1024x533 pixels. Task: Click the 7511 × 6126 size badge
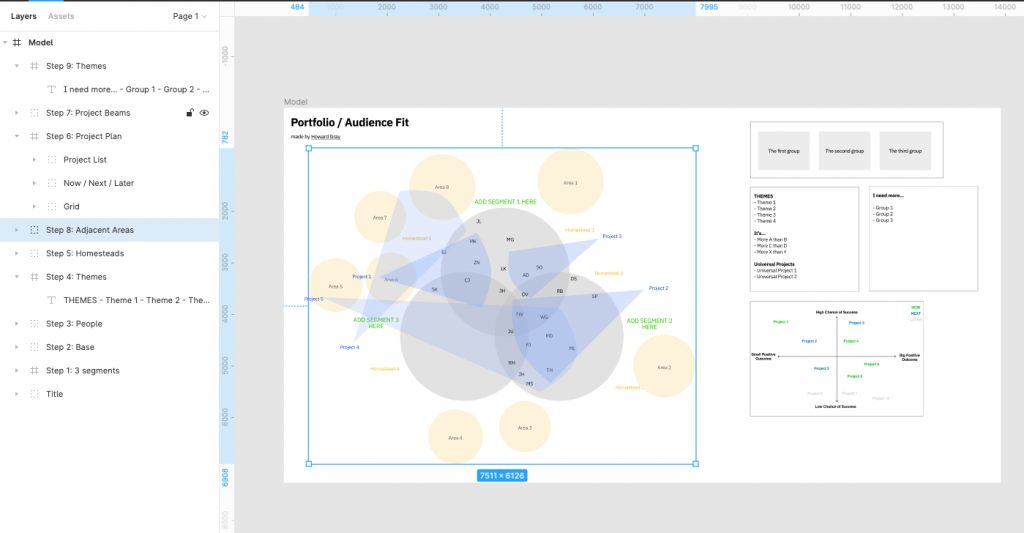pos(502,476)
